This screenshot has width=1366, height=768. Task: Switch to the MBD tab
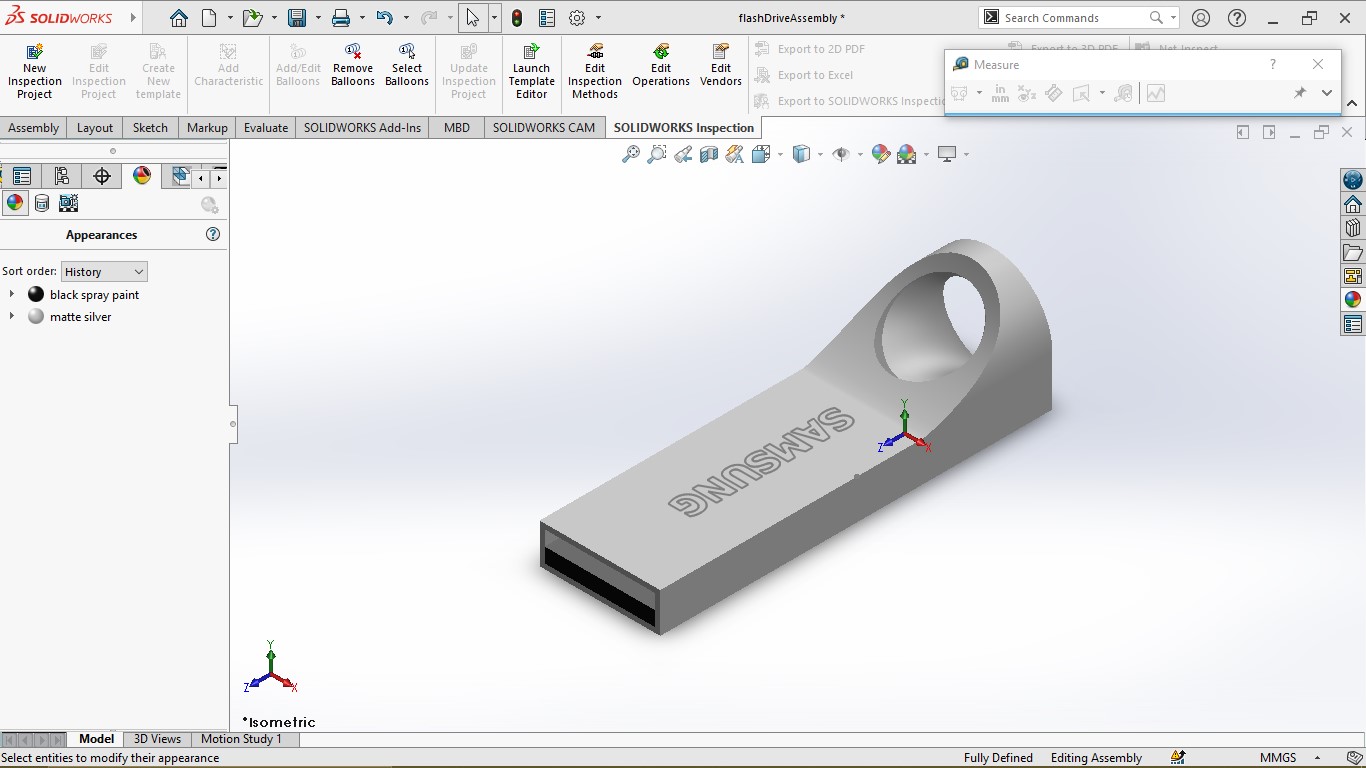(457, 128)
